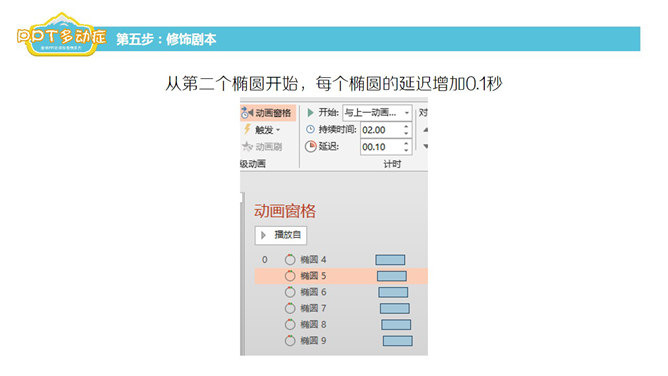
Task: Click the effect icon beside 椭圆 4
Action: tap(290, 260)
